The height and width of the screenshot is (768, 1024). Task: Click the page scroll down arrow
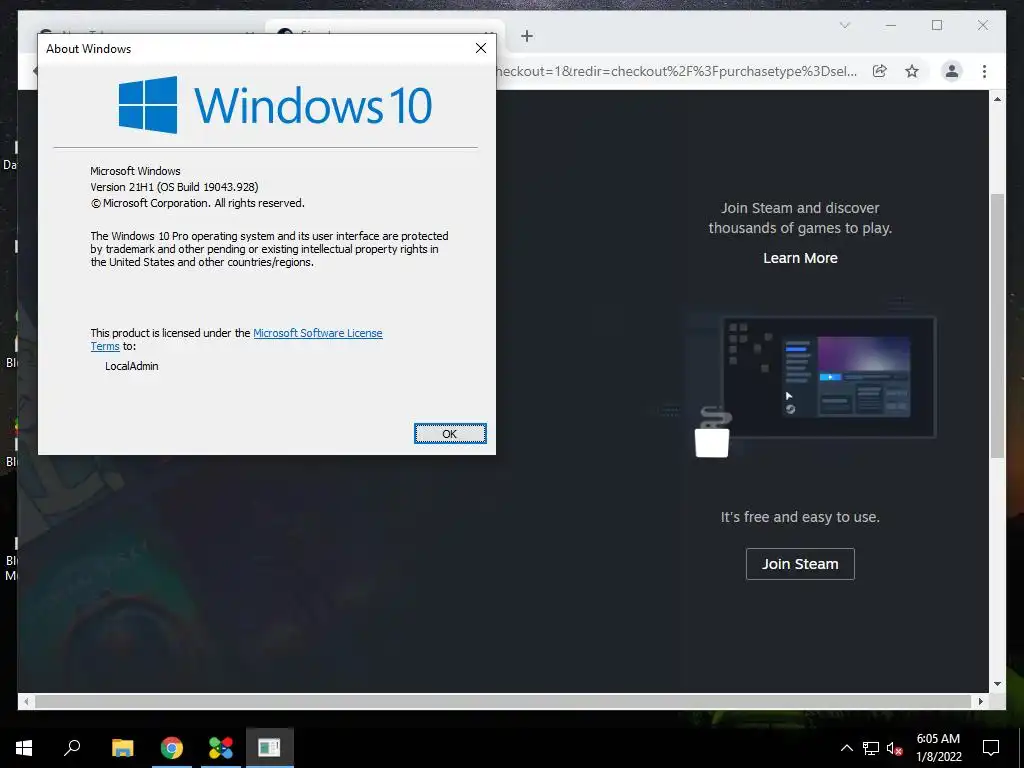coord(997,684)
